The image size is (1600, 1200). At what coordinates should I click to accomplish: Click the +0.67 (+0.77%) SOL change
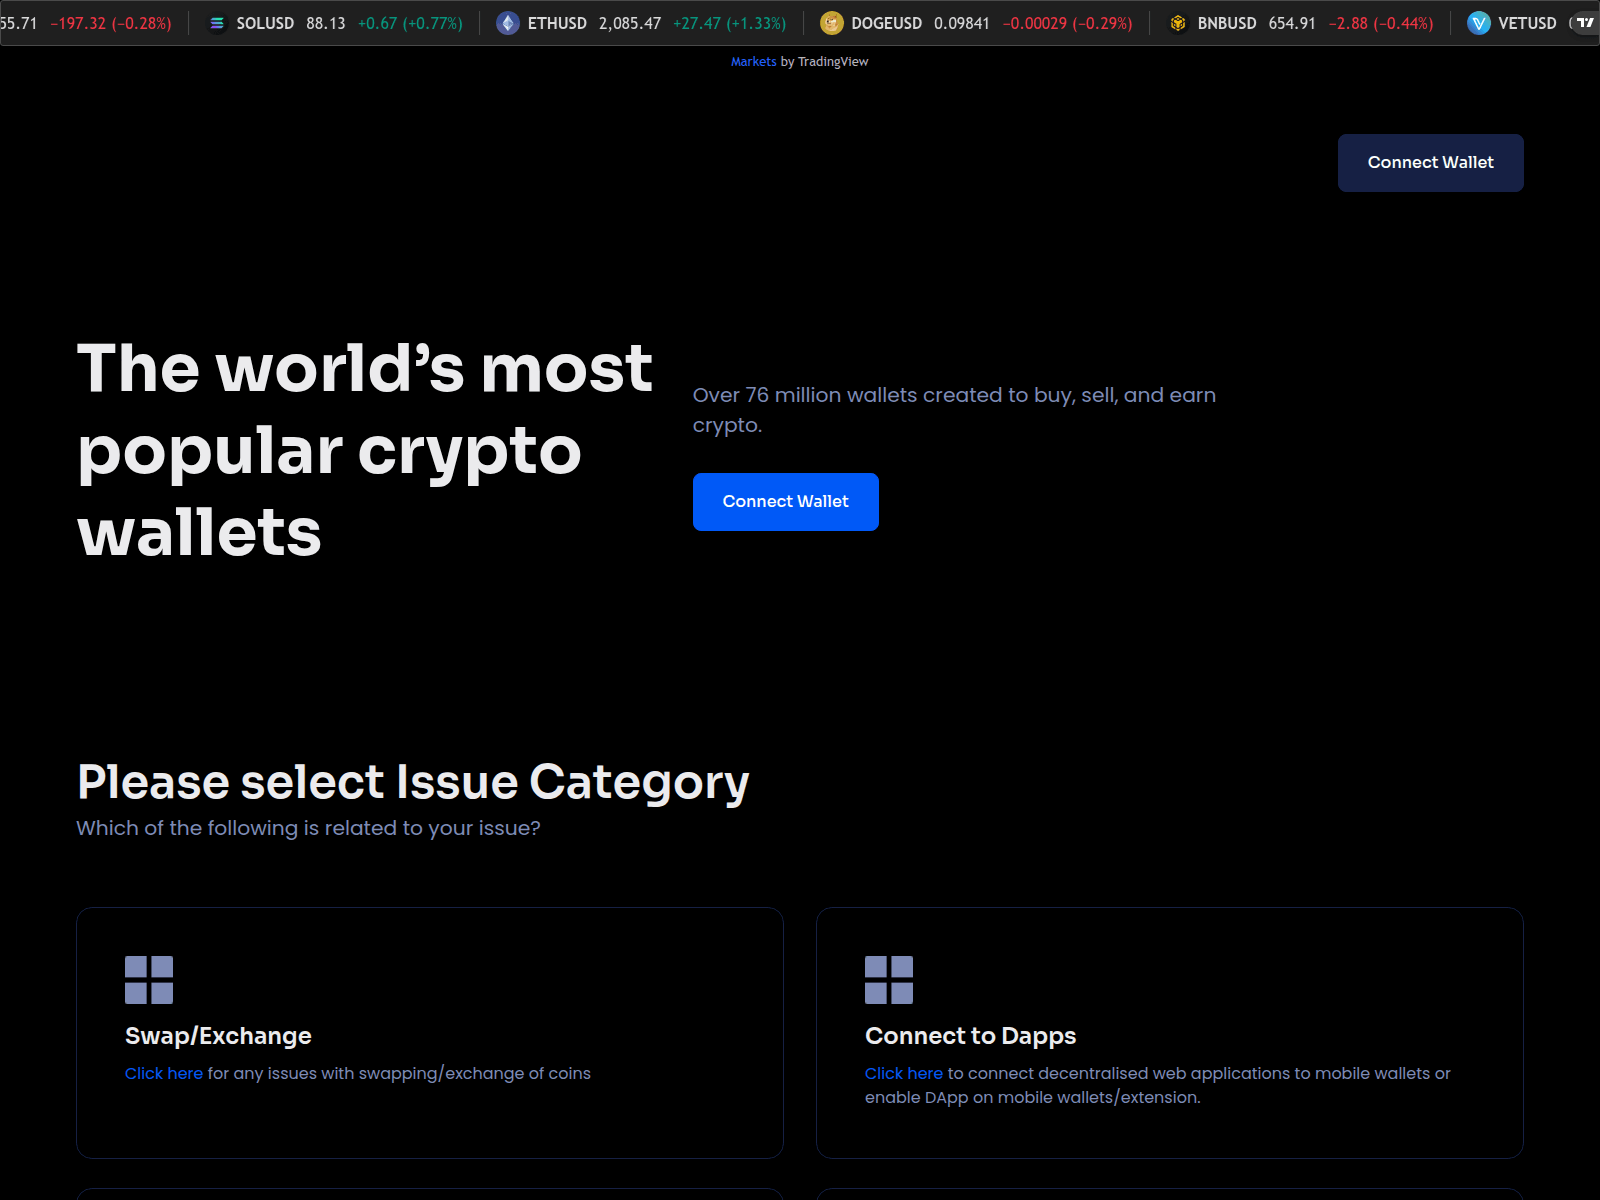(410, 23)
